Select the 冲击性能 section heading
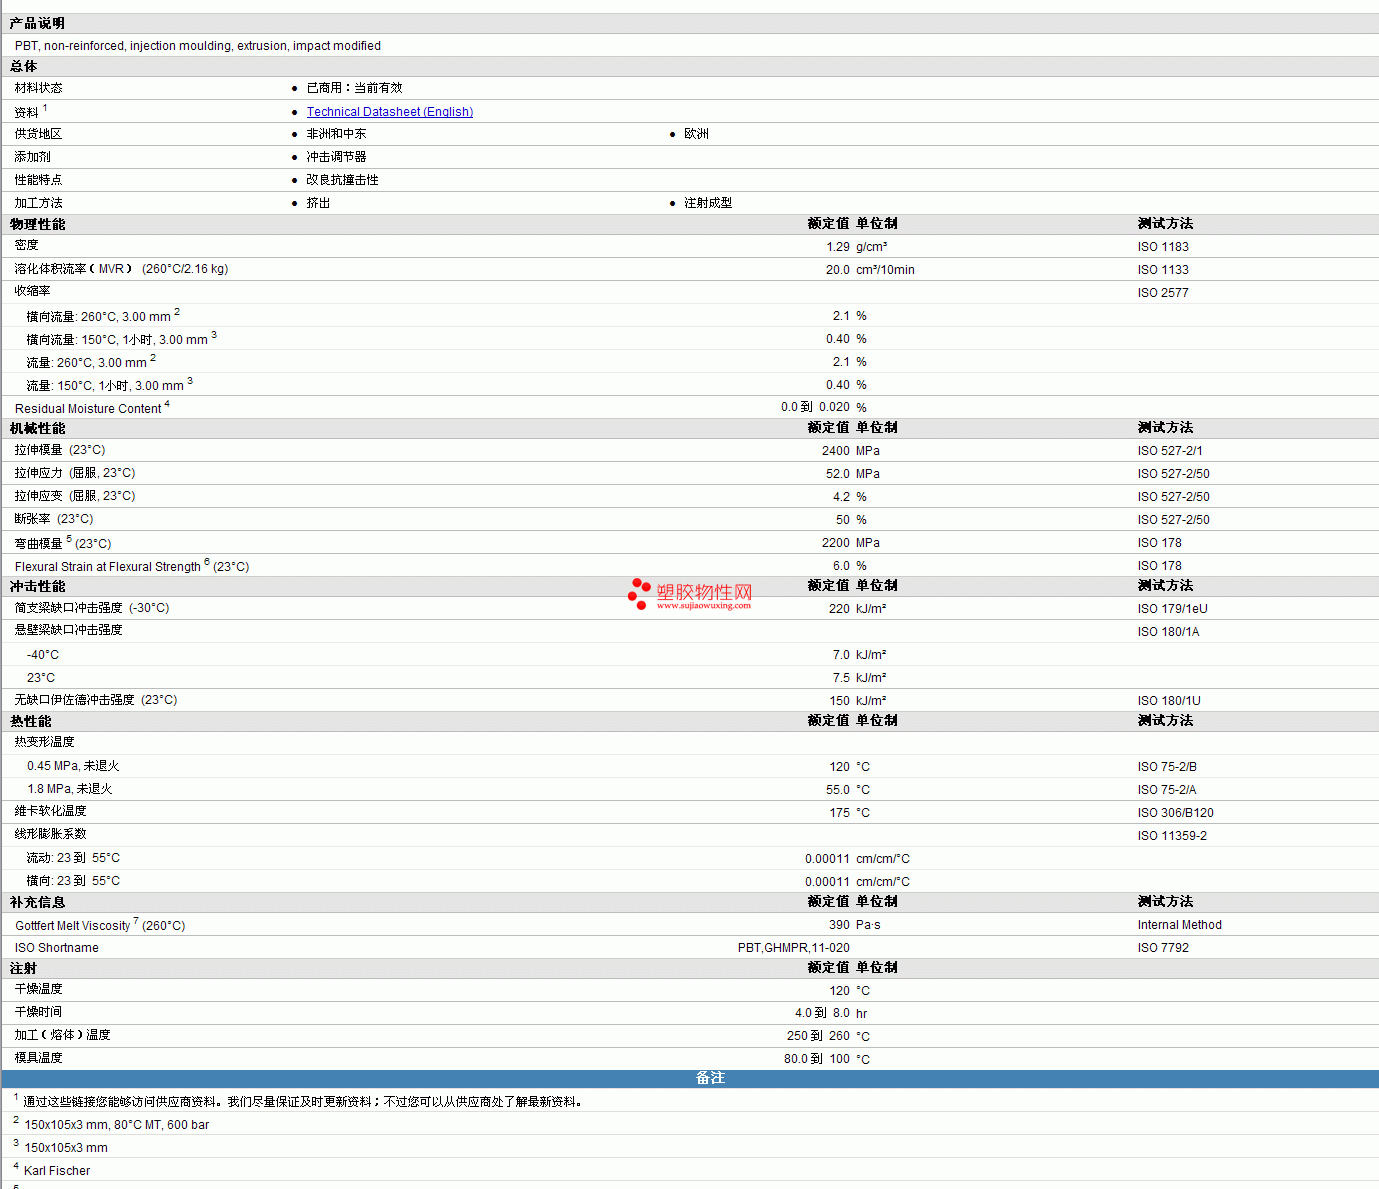Viewport: 1379px width, 1189px height. point(38,586)
